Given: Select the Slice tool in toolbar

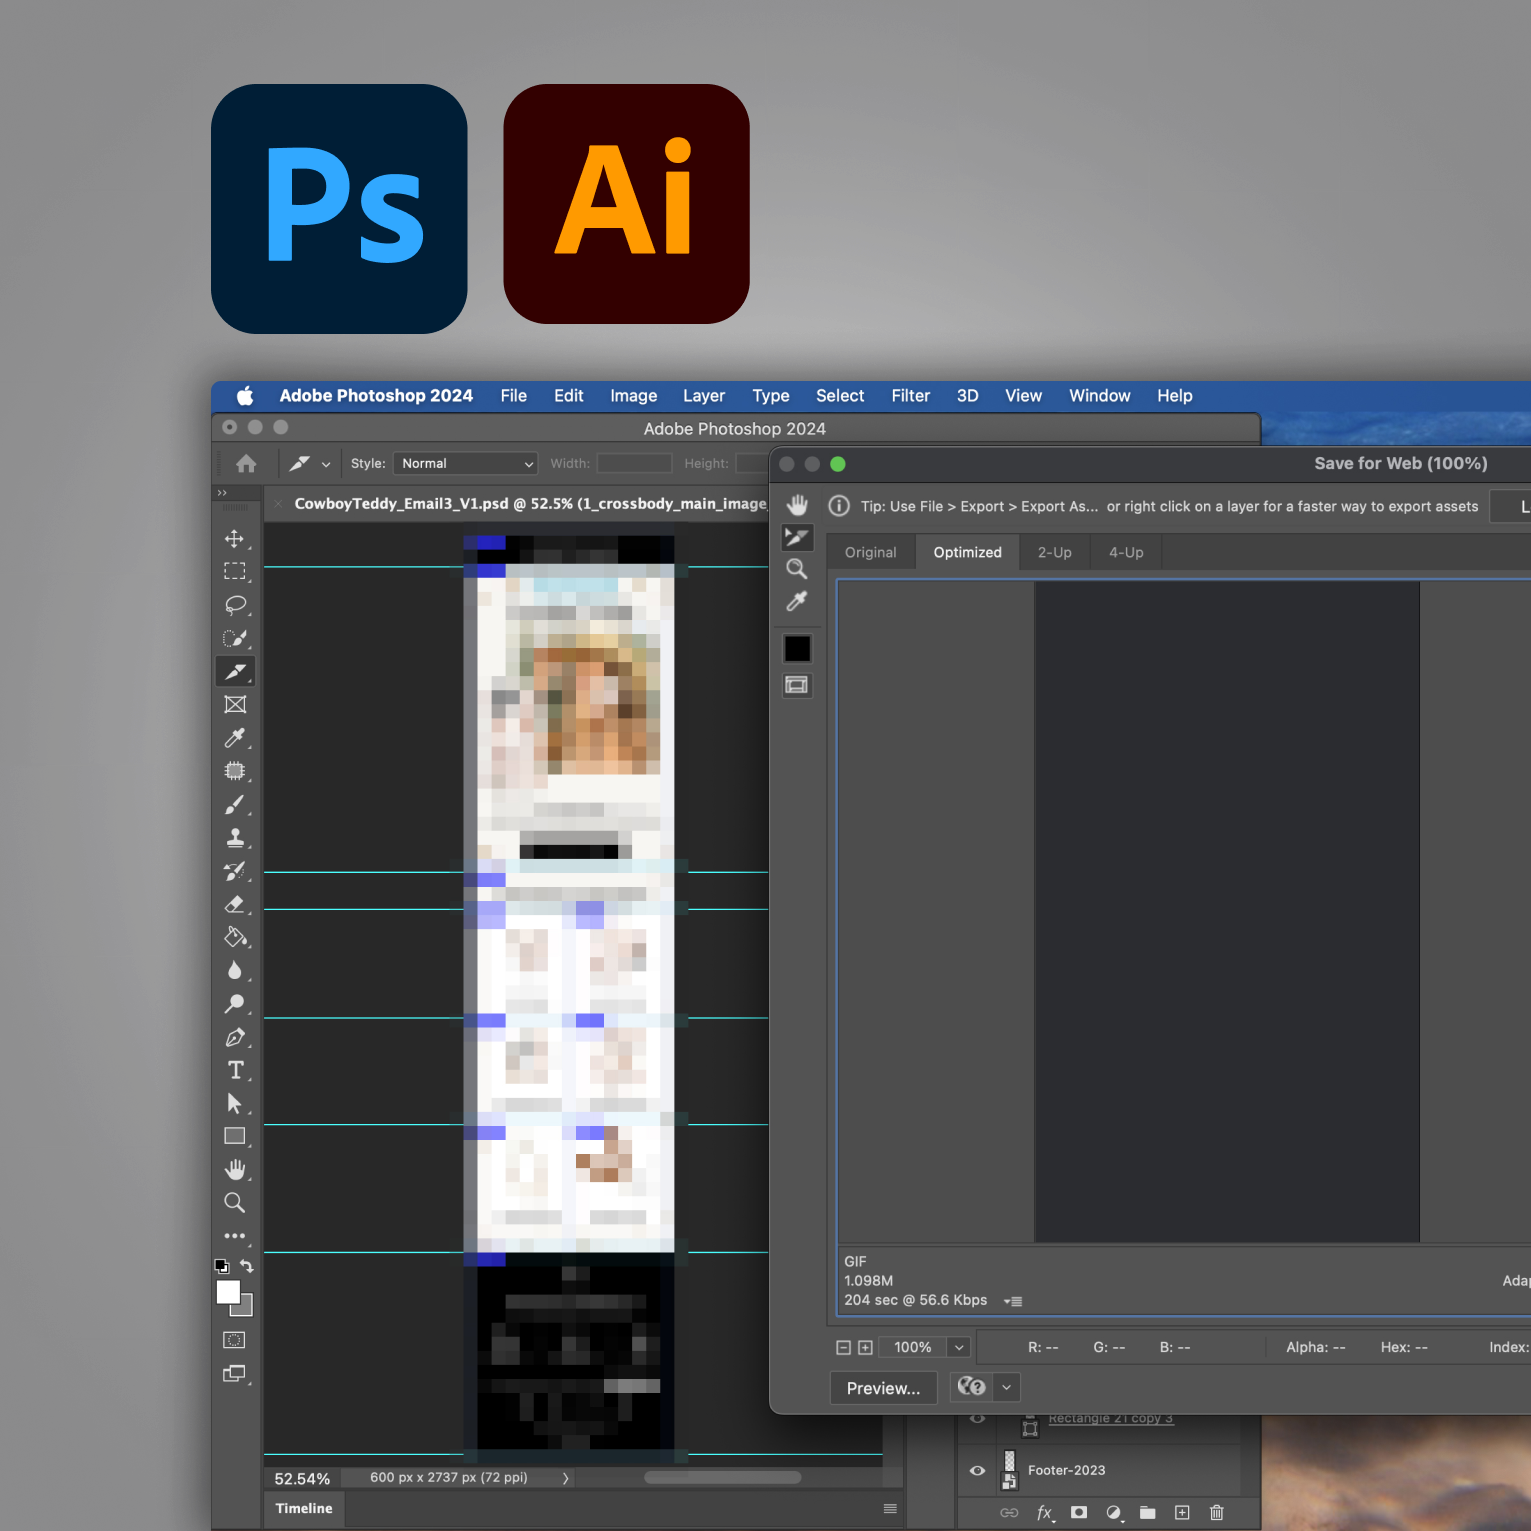Looking at the screenshot, I should pyautogui.click(x=235, y=671).
